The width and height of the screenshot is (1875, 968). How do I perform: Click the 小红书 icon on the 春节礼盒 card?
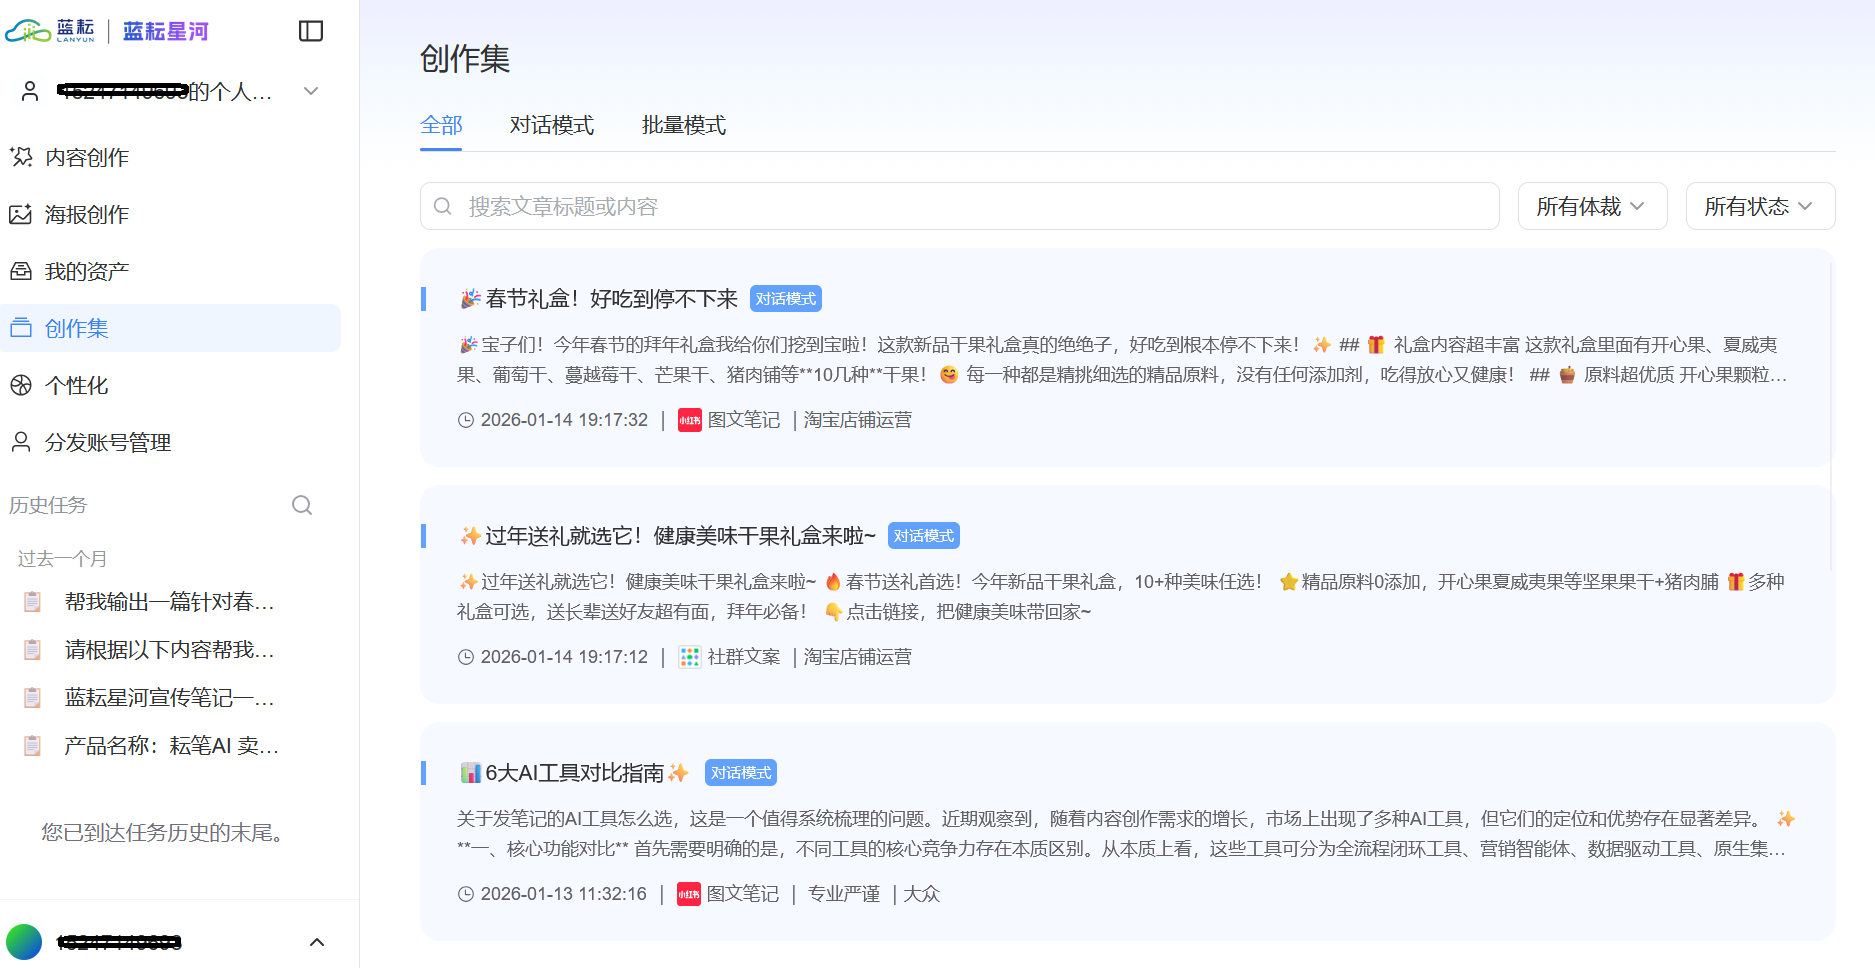pyautogui.click(x=690, y=420)
